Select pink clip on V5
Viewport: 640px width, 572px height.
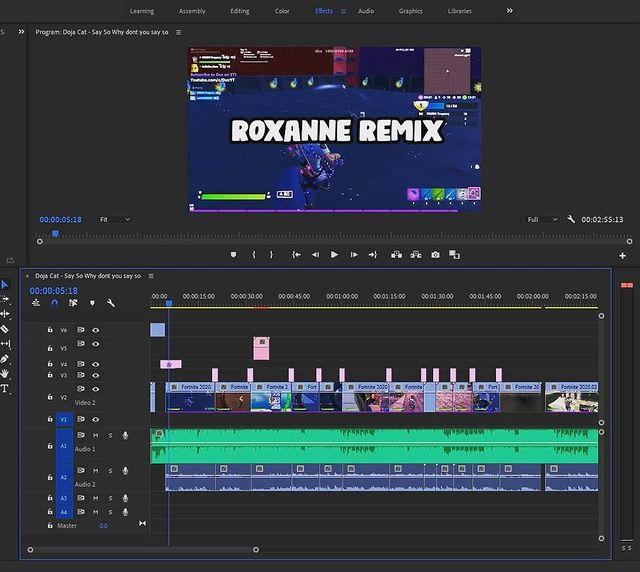coord(261,348)
